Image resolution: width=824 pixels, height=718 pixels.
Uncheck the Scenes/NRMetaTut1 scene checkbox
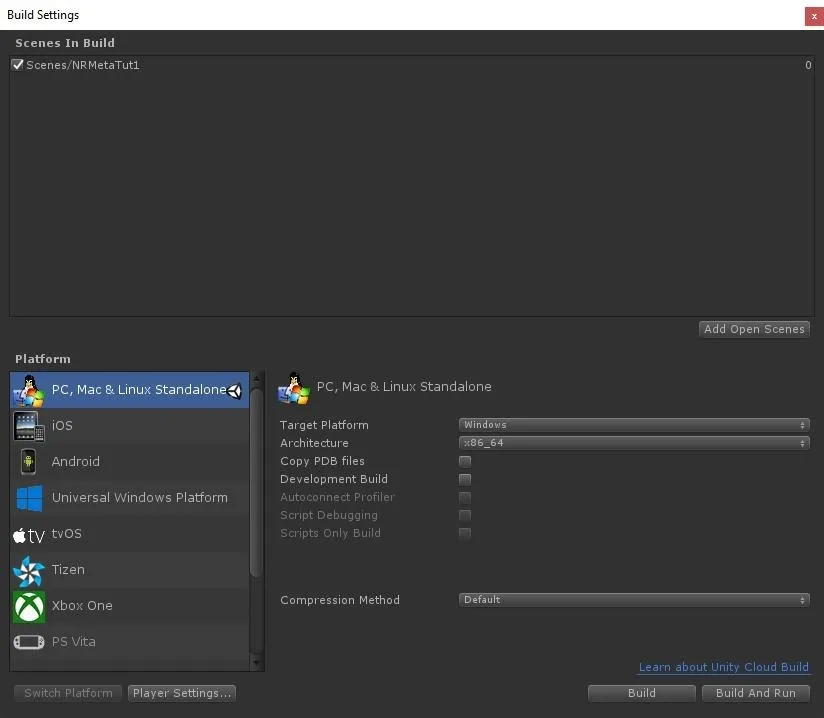[x=17, y=65]
